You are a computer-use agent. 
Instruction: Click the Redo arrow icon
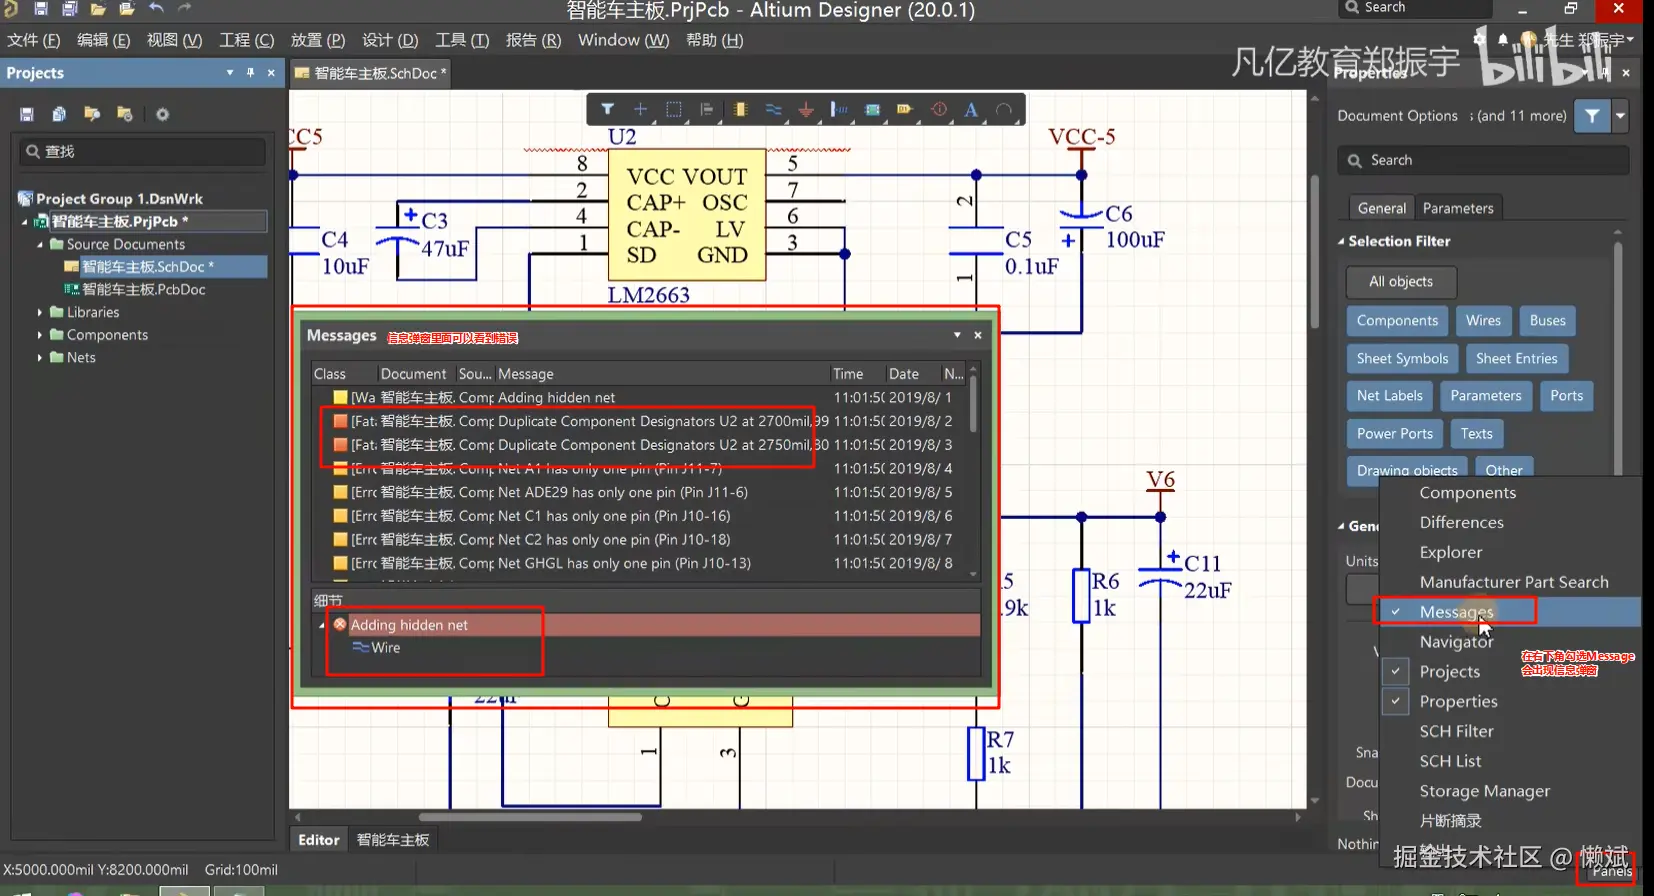tap(185, 8)
